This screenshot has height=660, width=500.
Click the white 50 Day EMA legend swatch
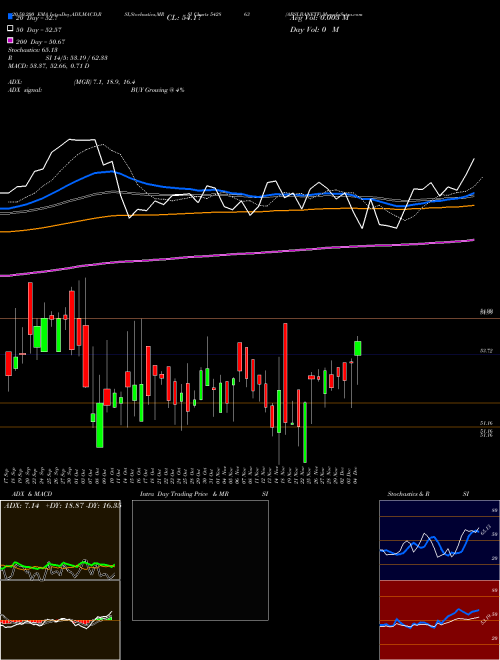pos(10,29)
